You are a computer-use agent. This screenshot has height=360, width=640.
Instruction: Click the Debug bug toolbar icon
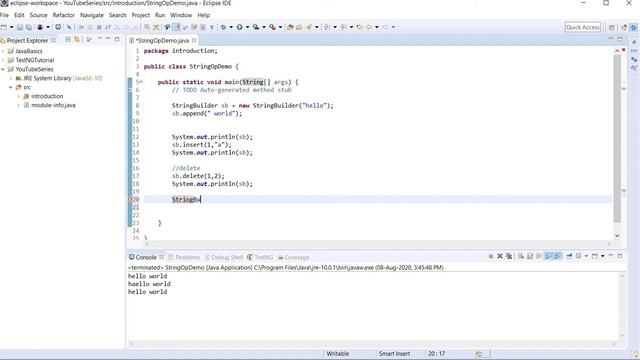223,27
